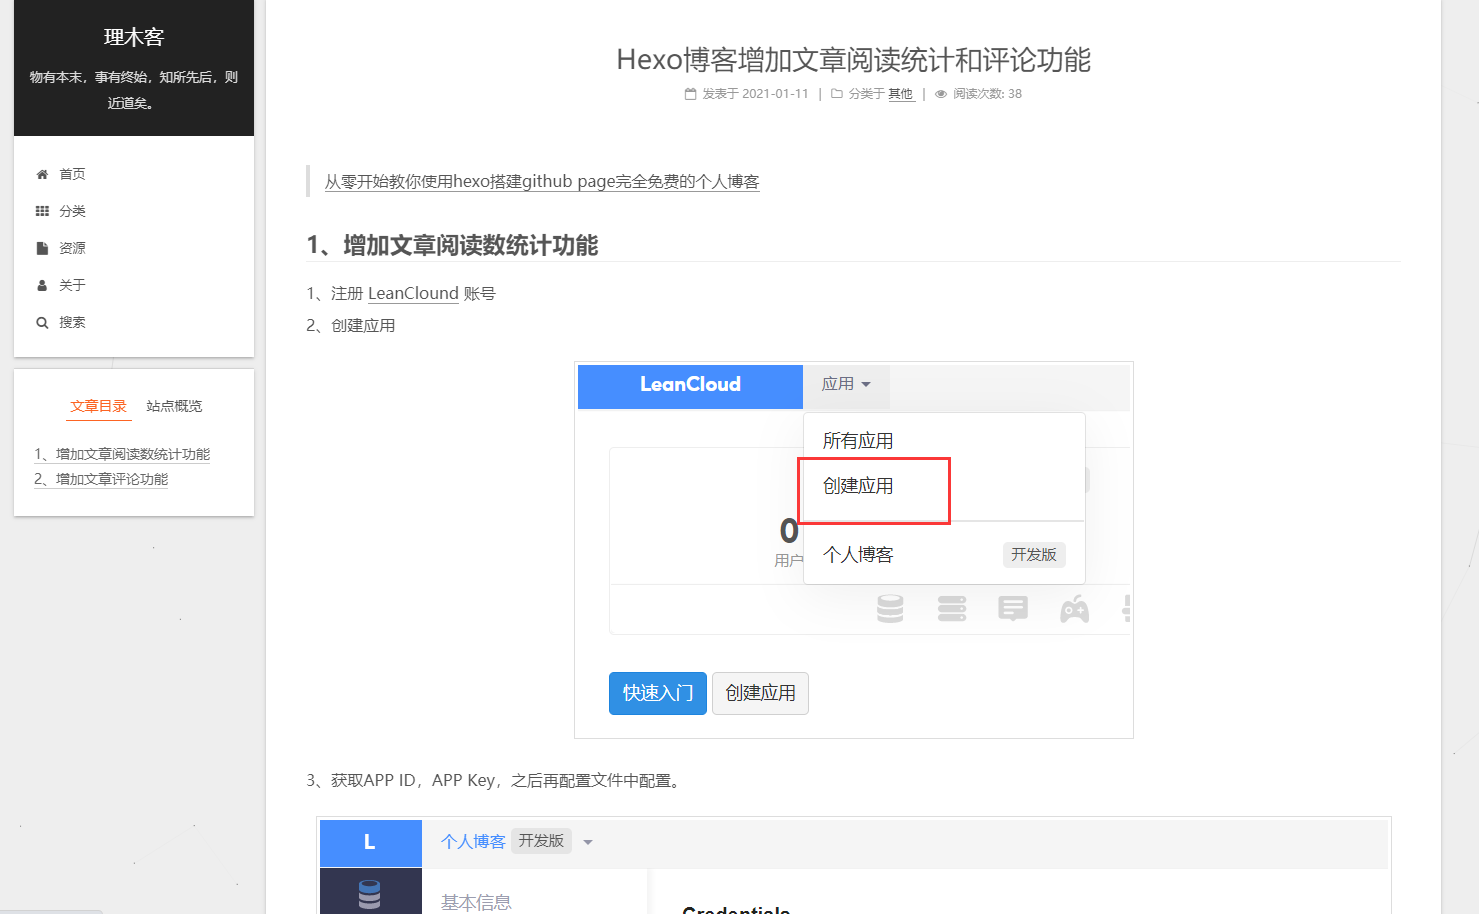The width and height of the screenshot is (1479, 914).
Task: Click the calendar icon before 发表于
Action: click(x=690, y=94)
